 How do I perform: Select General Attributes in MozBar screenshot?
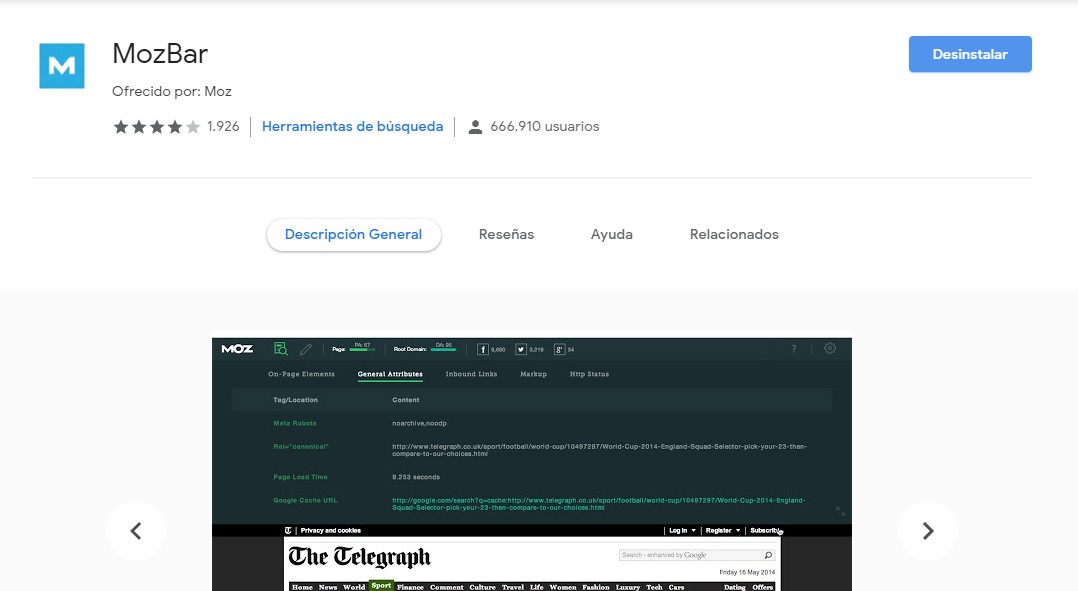point(390,375)
